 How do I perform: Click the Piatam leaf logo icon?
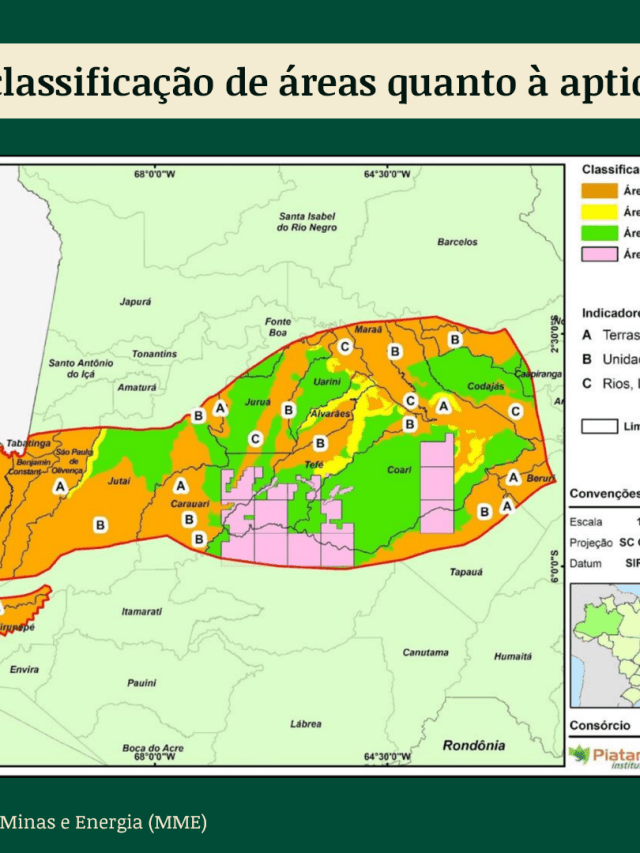pyautogui.click(x=580, y=754)
